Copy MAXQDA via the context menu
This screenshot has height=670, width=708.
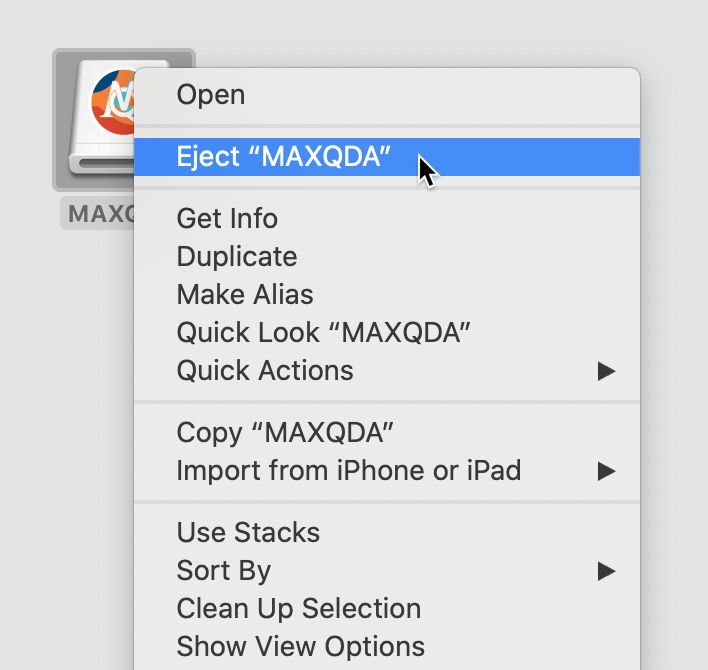tap(387, 433)
